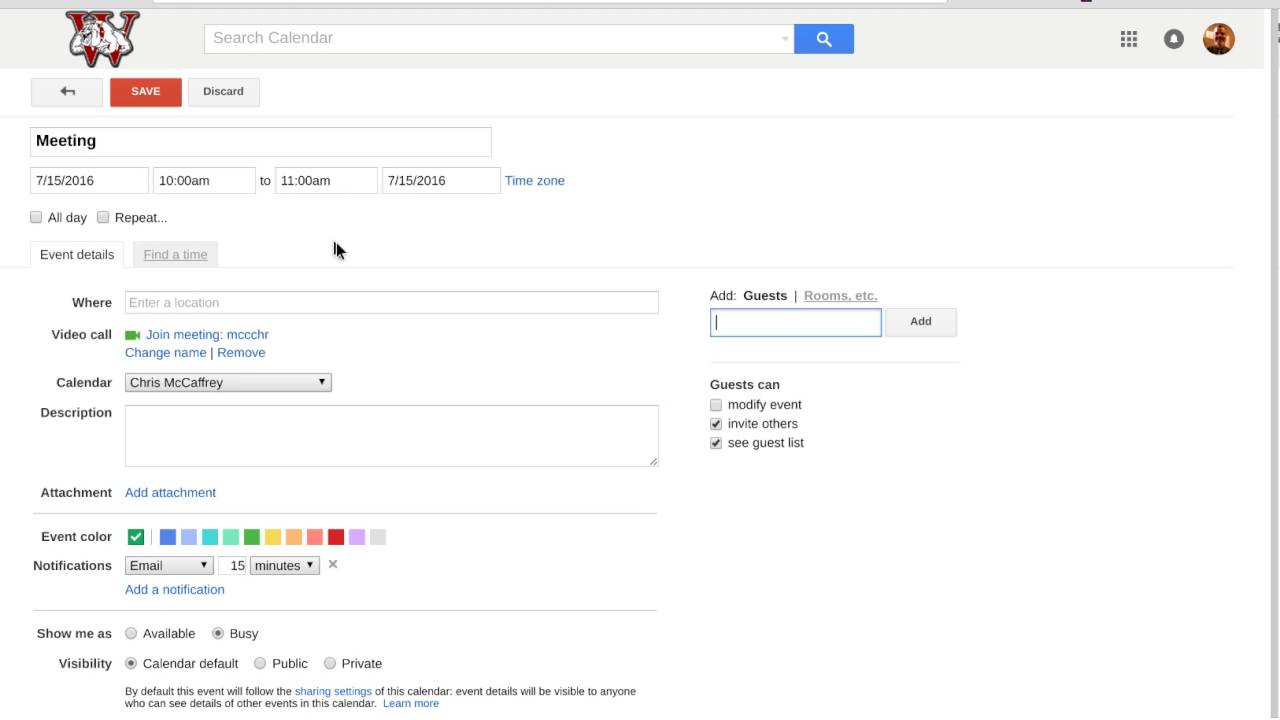Click the blue search magnifier button
The image size is (1280, 720).
[824, 39]
